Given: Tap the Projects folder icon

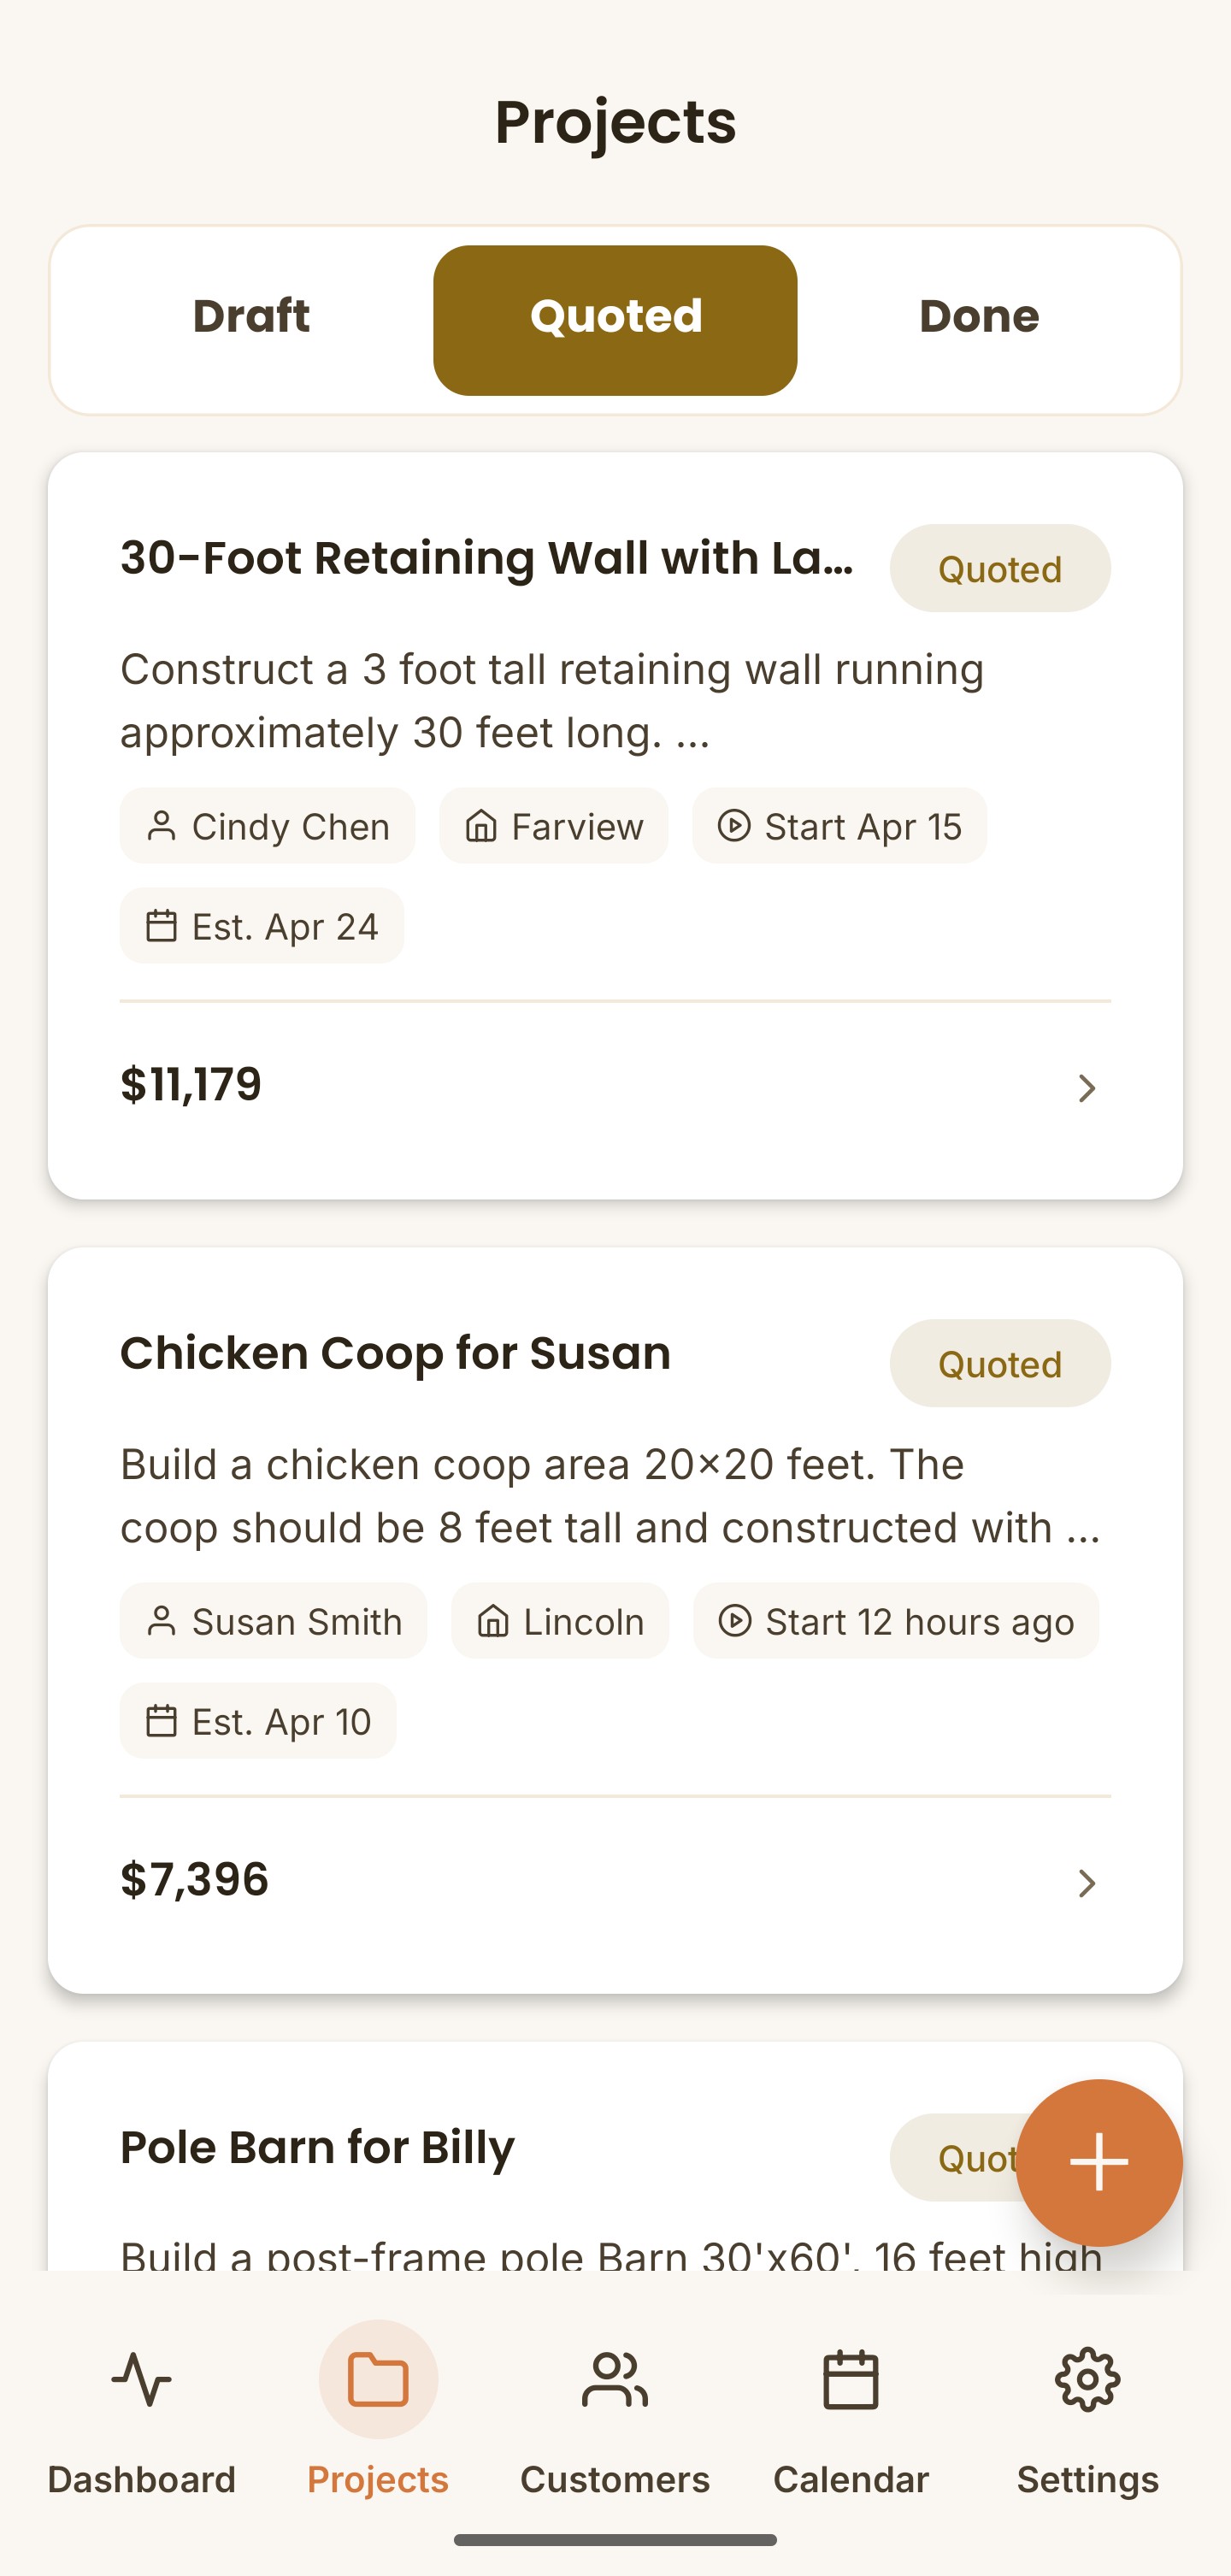Looking at the screenshot, I should [378, 2379].
